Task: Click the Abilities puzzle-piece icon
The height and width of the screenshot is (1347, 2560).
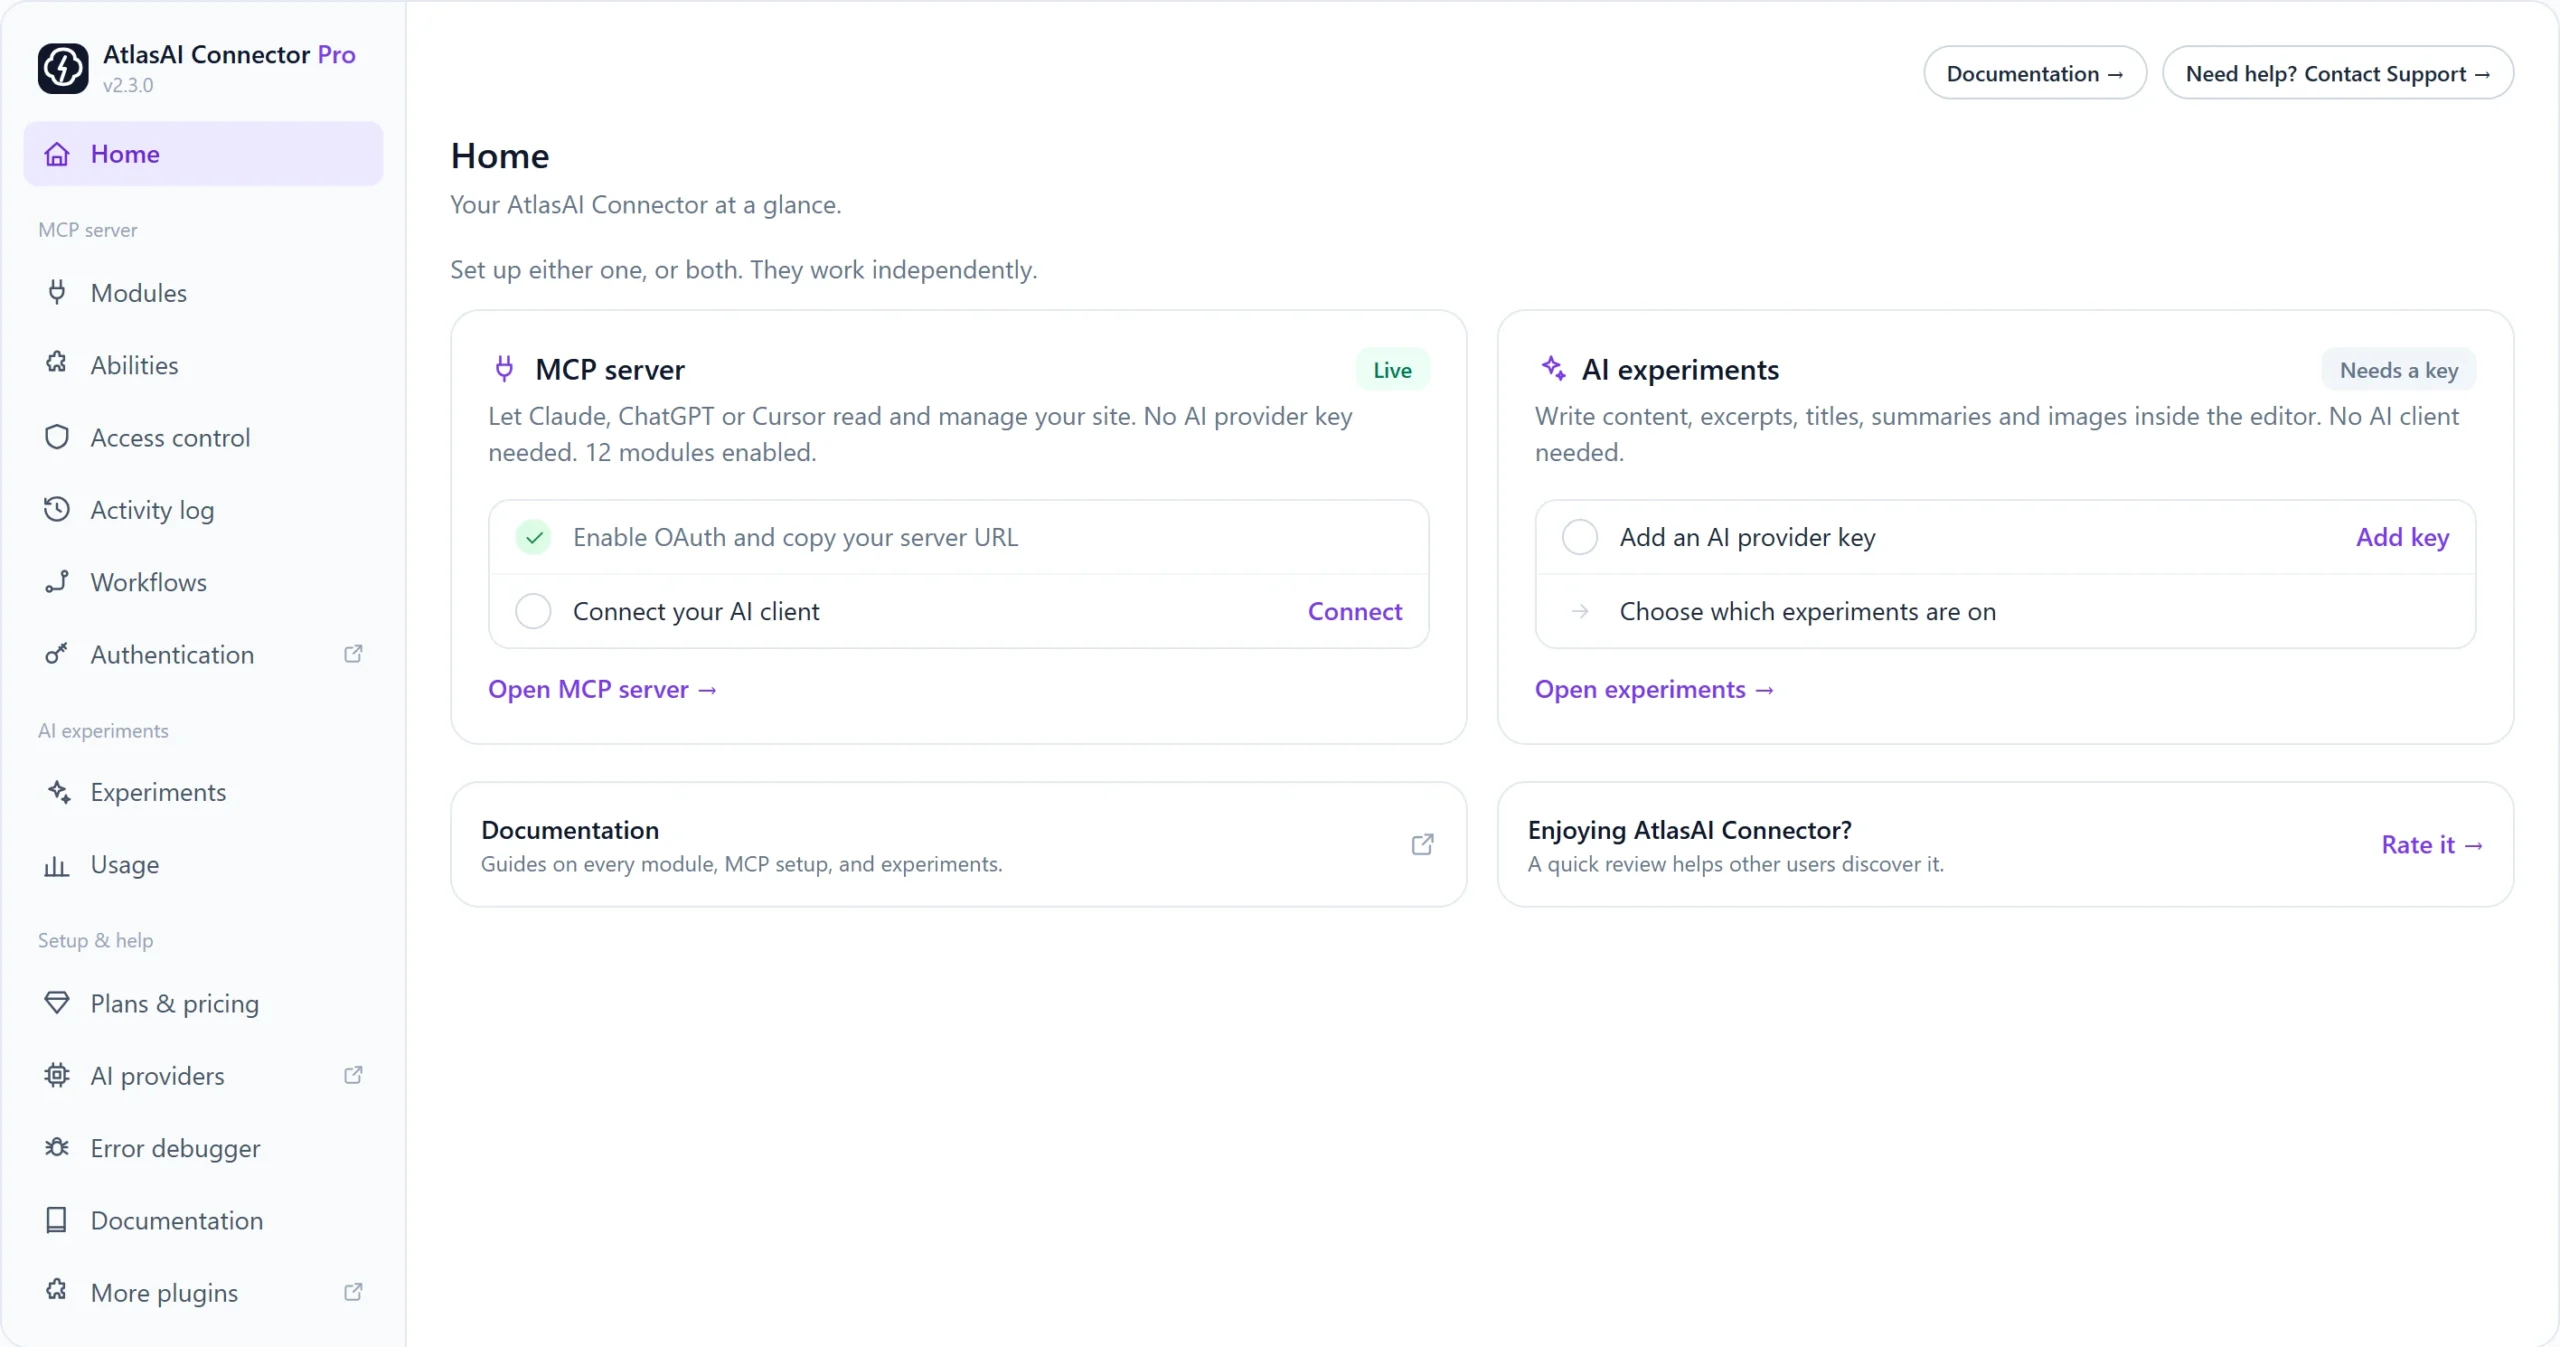Action: click(x=57, y=364)
